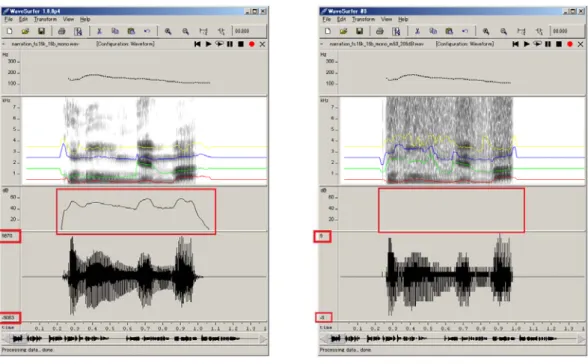Click the time display field in right window
The image size is (588, 364).
(567, 31)
